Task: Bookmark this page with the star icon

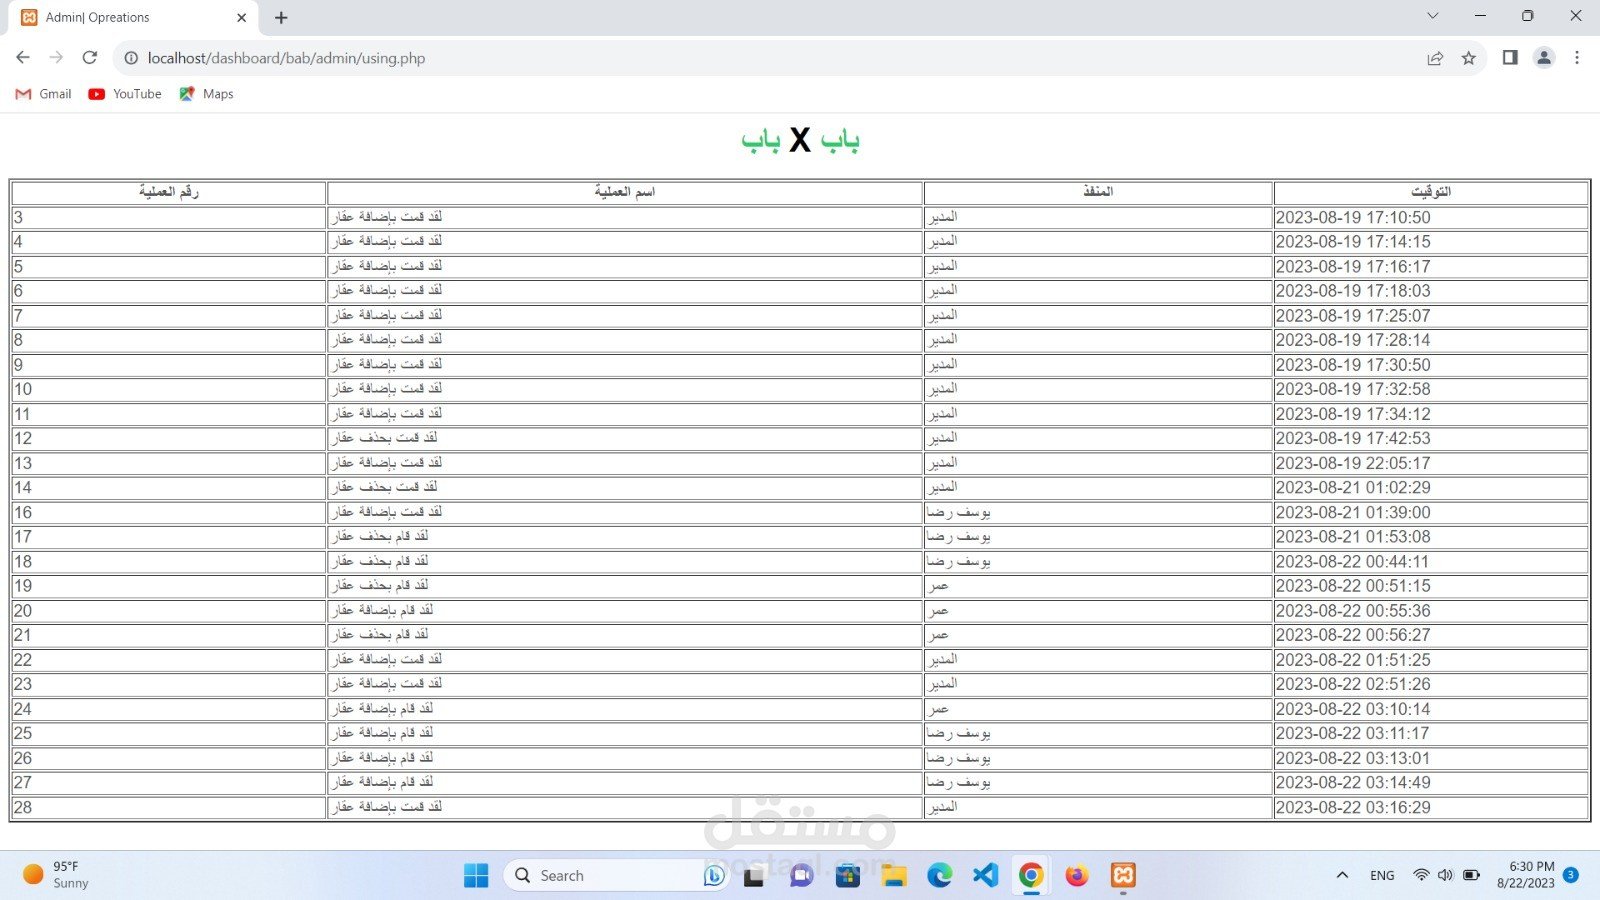Action: (1468, 58)
